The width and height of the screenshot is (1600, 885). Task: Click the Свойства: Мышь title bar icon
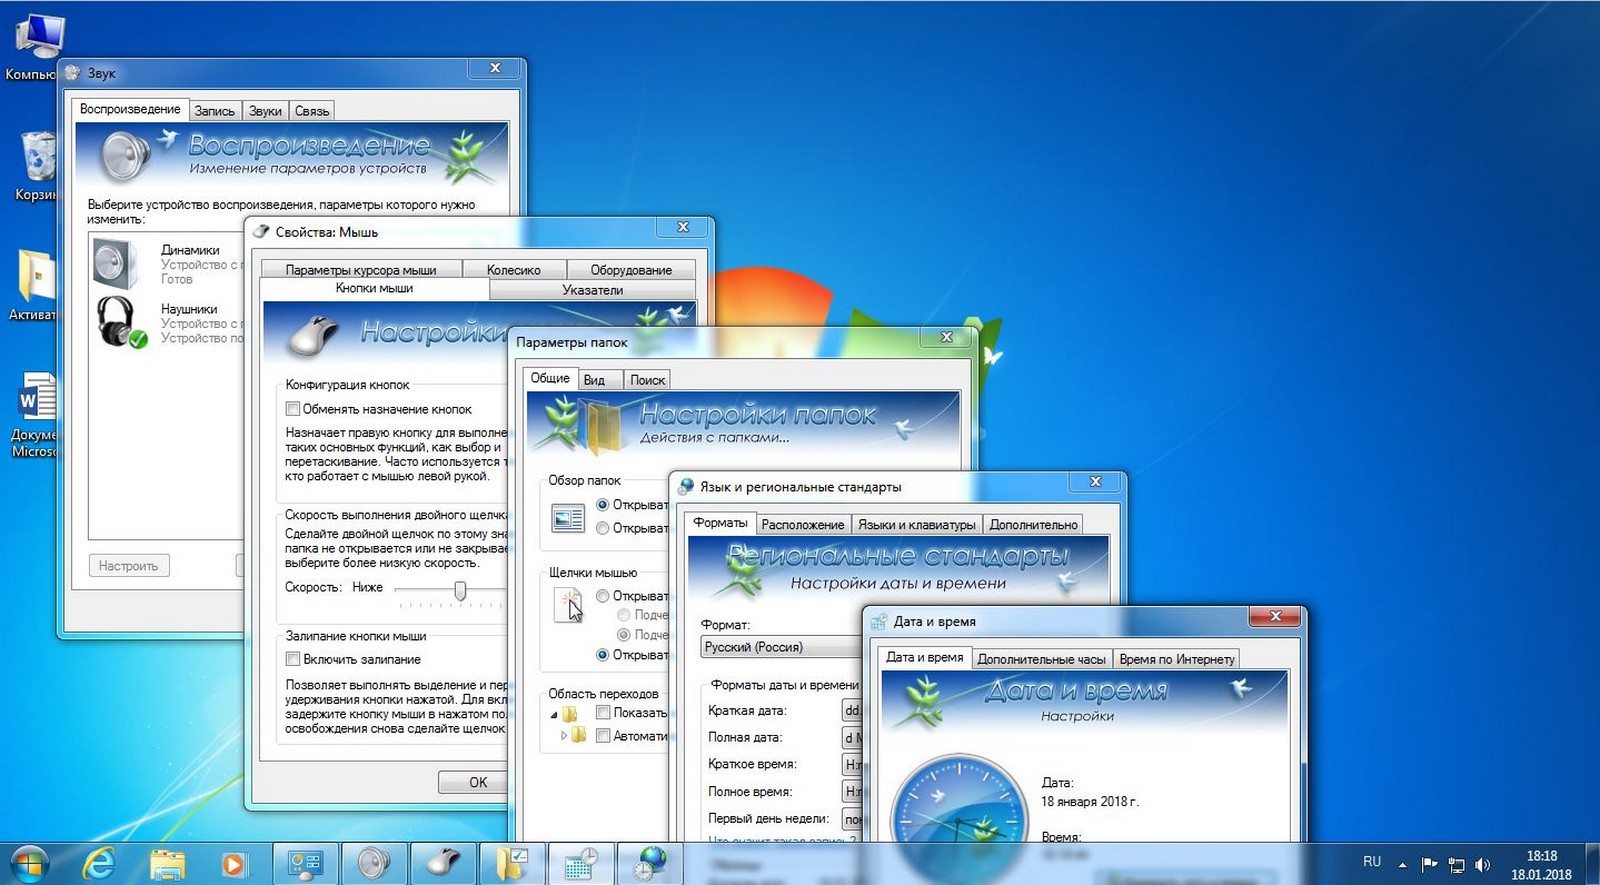tap(261, 231)
